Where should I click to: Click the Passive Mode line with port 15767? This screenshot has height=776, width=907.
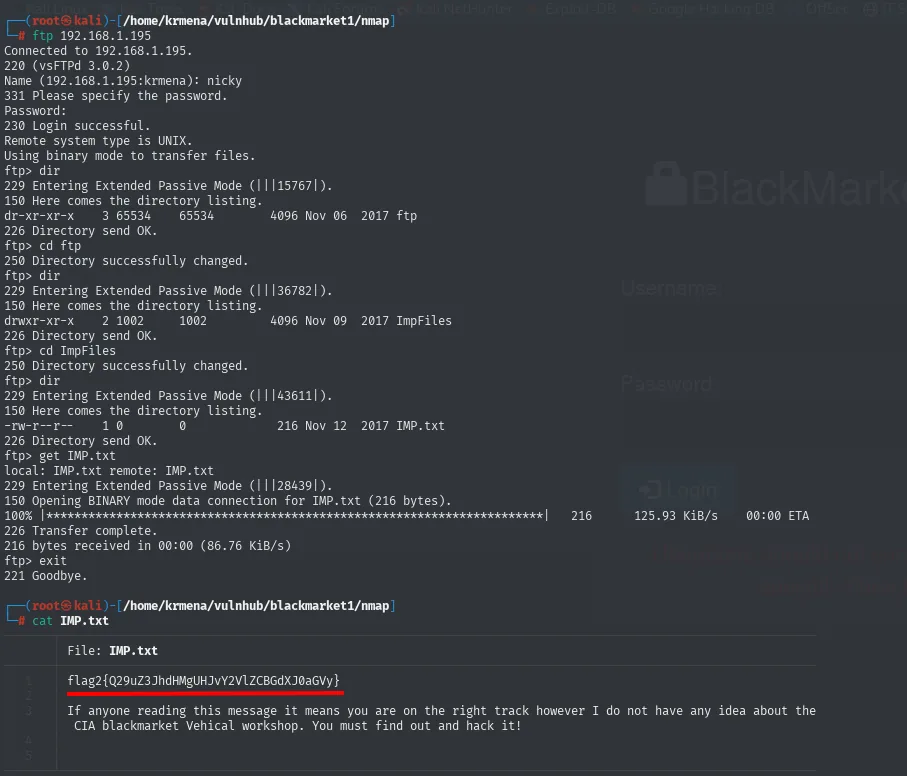168,186
